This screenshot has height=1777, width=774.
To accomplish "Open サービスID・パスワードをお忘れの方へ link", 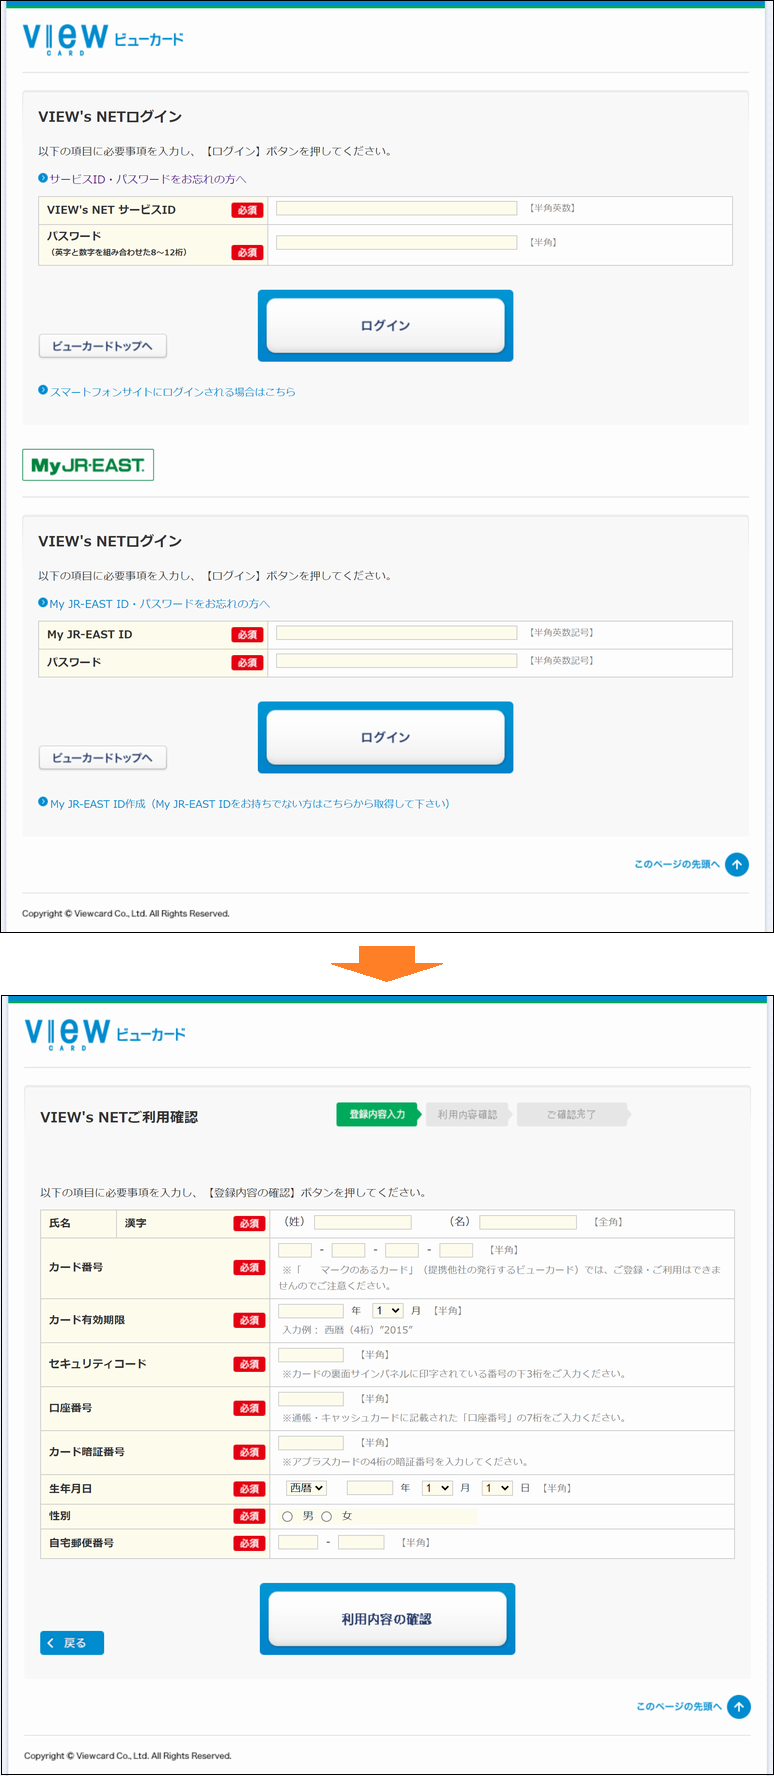I will coord(147,179).
